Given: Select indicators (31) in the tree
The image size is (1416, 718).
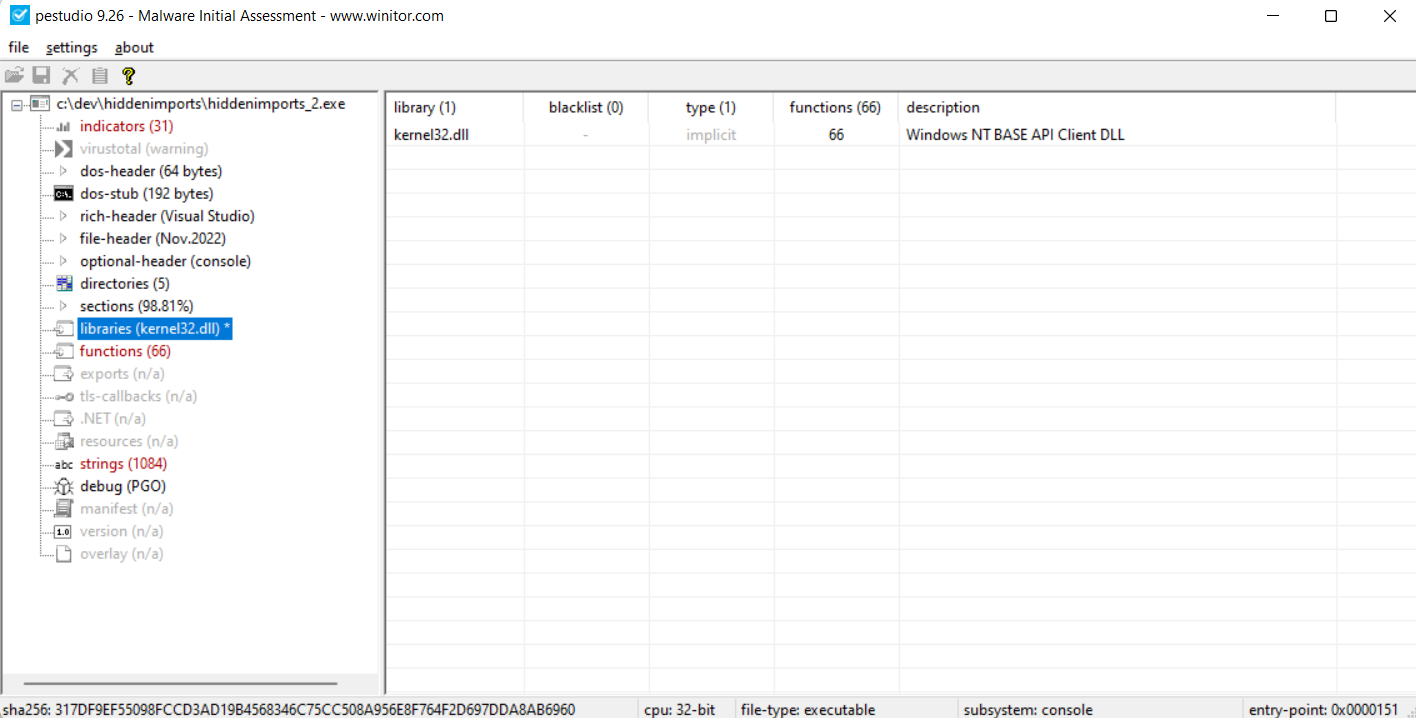Looking at the screenshot, I should tap(127, 126).
